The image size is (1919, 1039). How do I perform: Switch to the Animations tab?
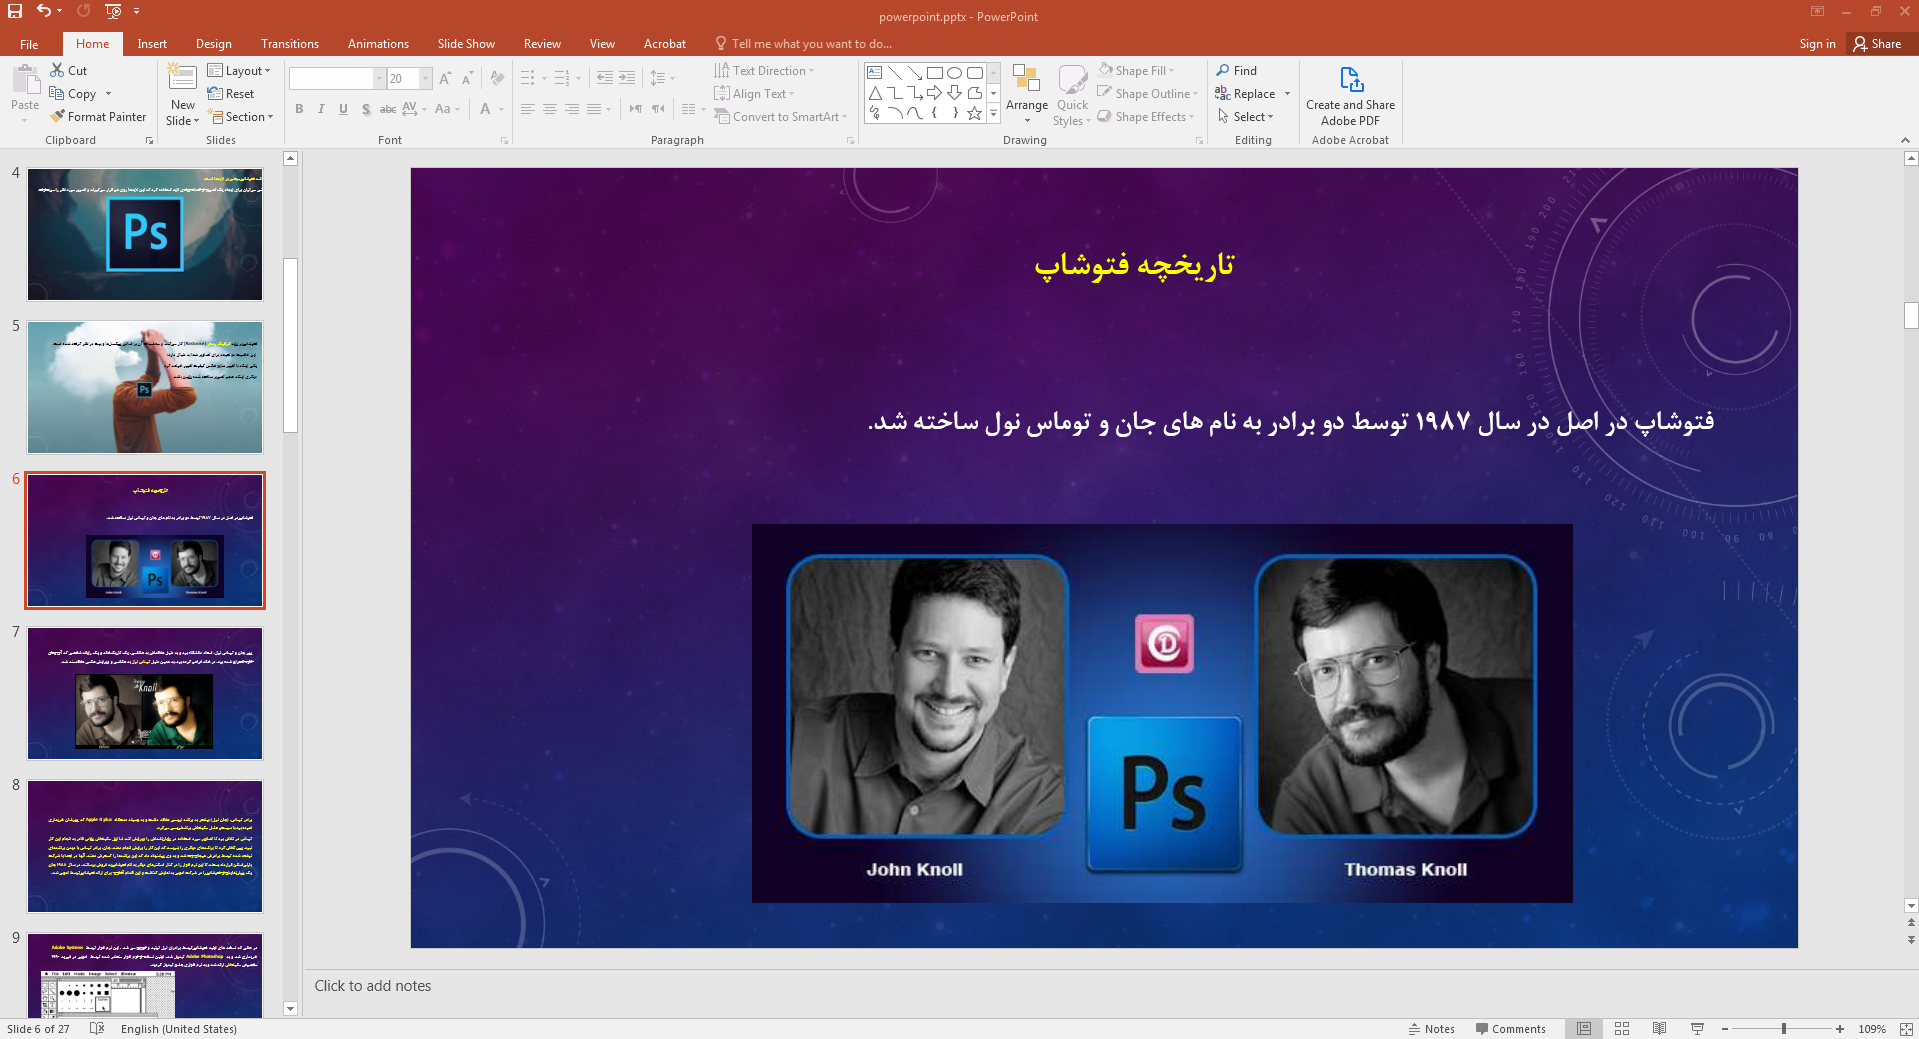pos(378,44)
